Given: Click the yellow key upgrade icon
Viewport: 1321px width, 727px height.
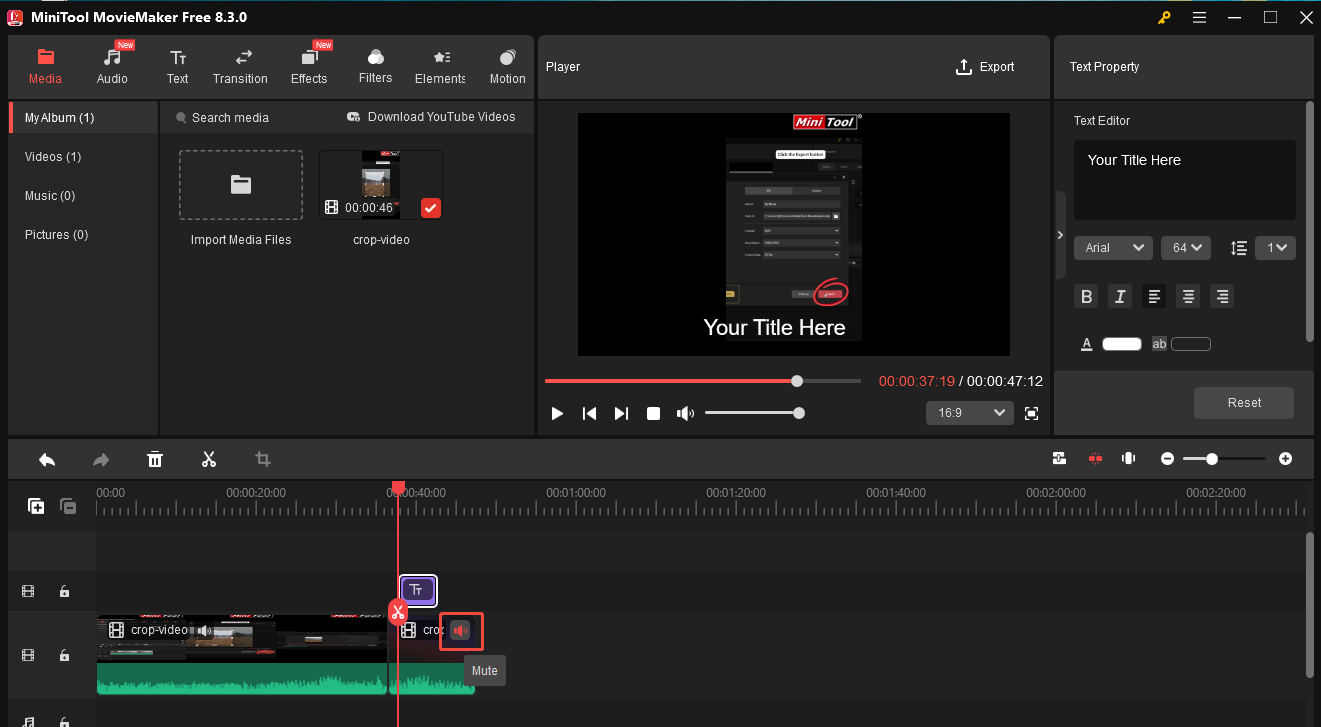Looking at the screenshot, I should (1165, 17).
